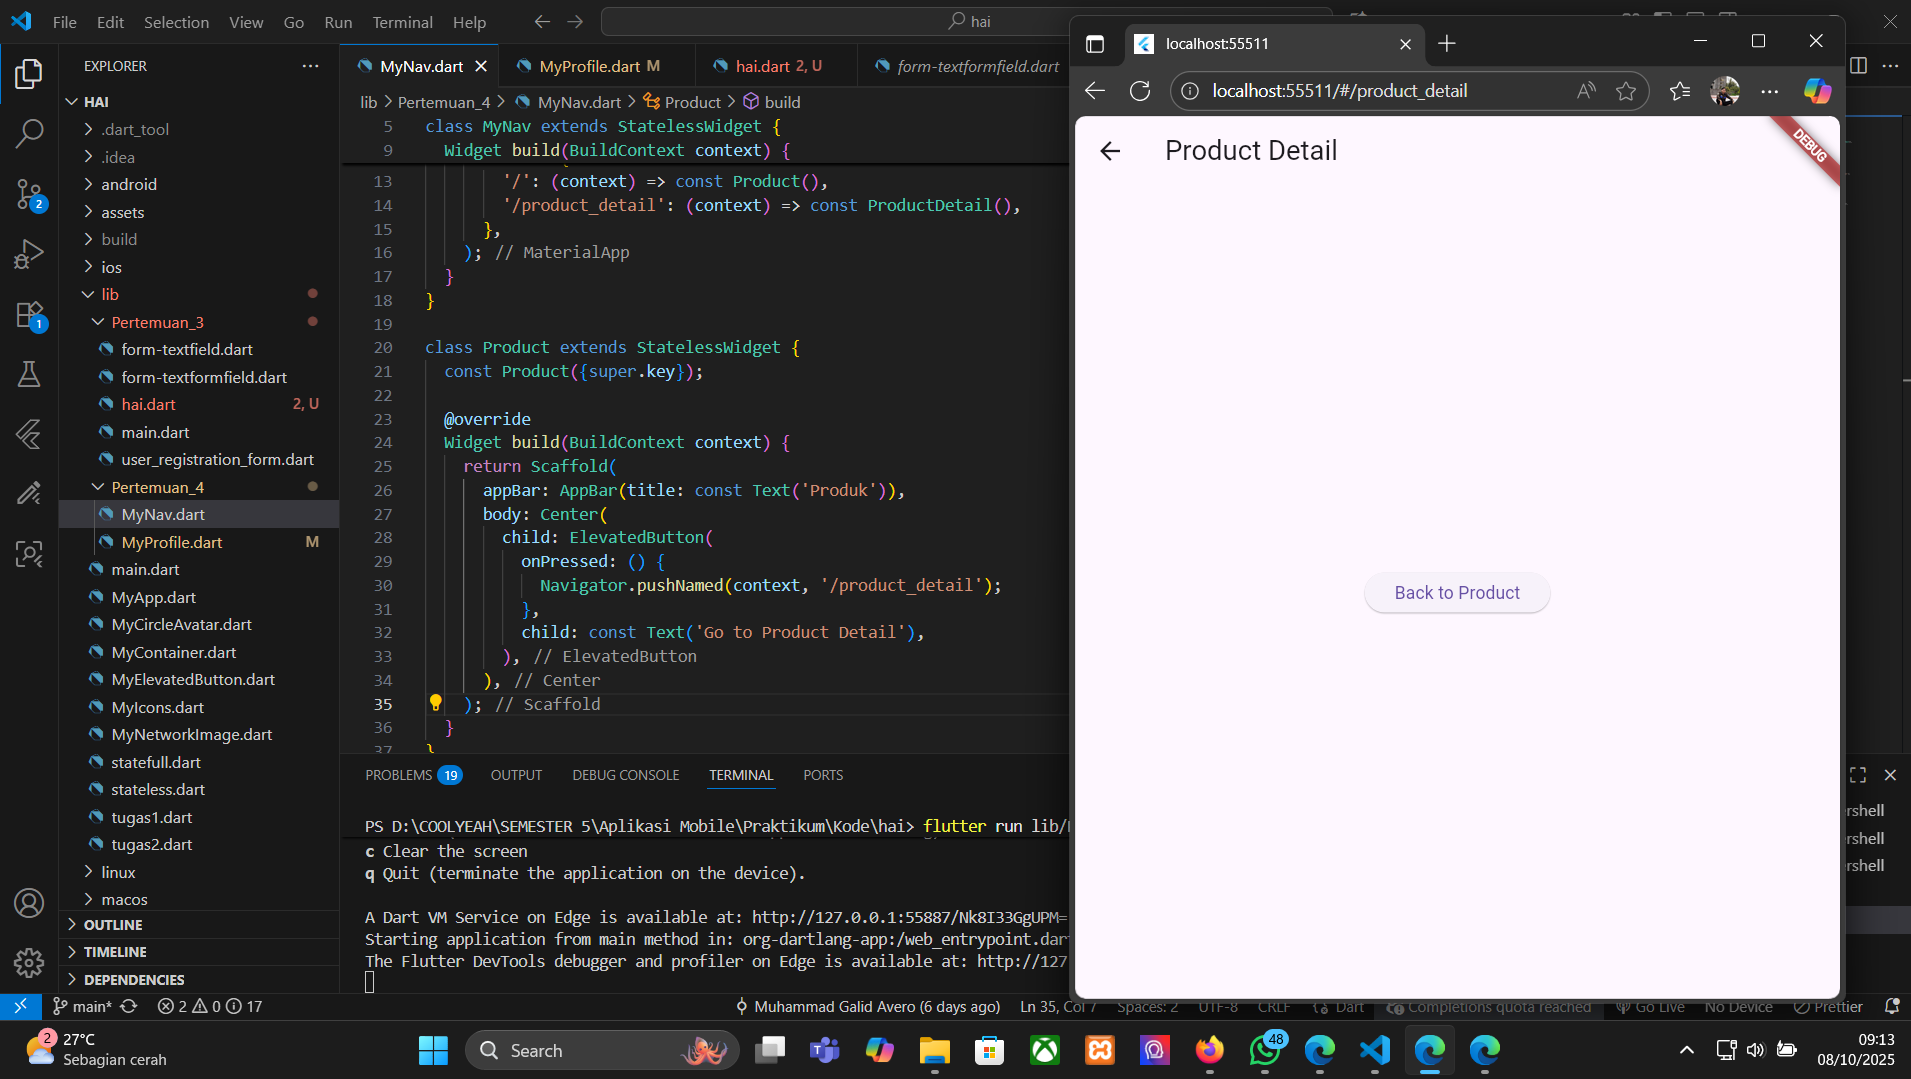
Task: Expand the TIMELINE section
Action: coord(114,952)
